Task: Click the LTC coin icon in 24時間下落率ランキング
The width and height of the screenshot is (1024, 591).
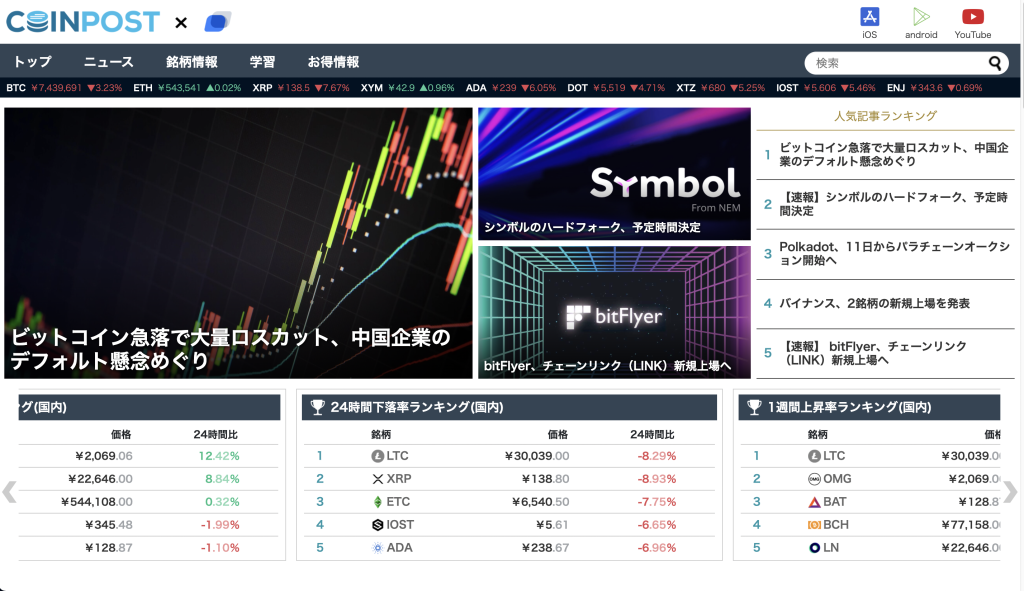Action: click(377, 456)
